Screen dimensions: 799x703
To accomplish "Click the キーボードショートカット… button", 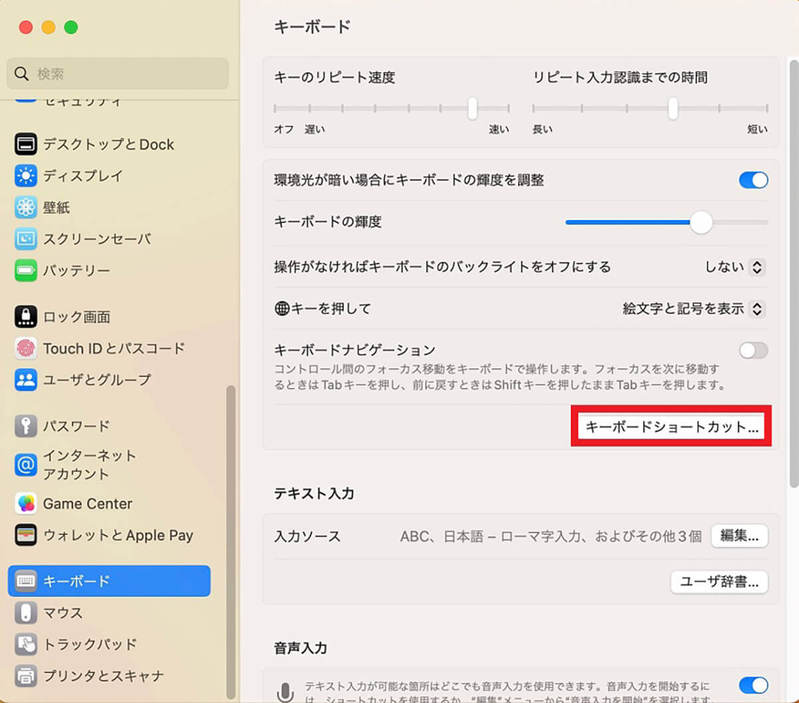I will click(672, 426).
